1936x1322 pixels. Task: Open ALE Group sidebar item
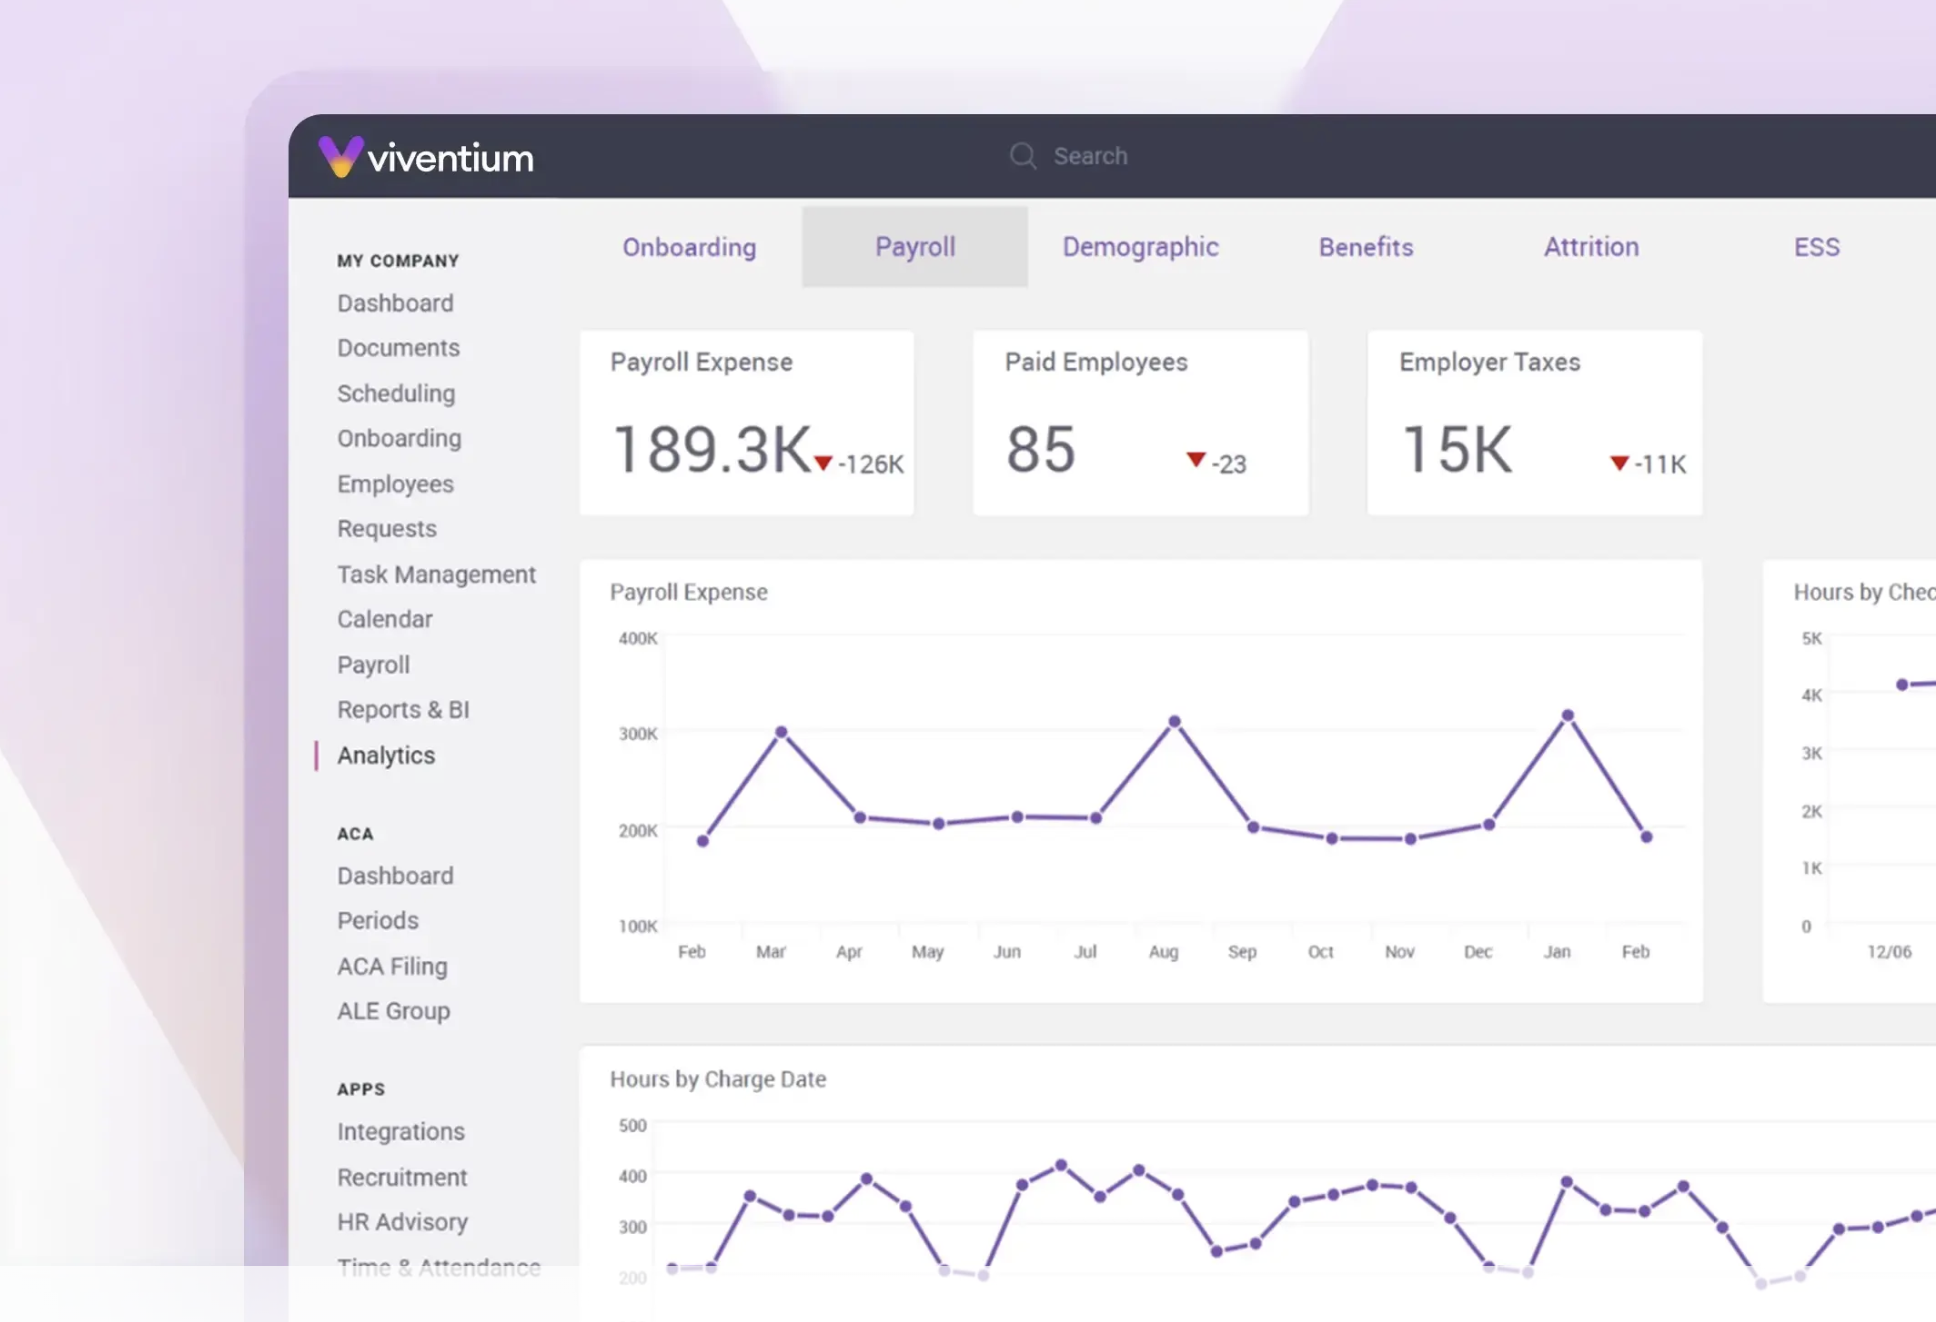(x=393, y=1011)
